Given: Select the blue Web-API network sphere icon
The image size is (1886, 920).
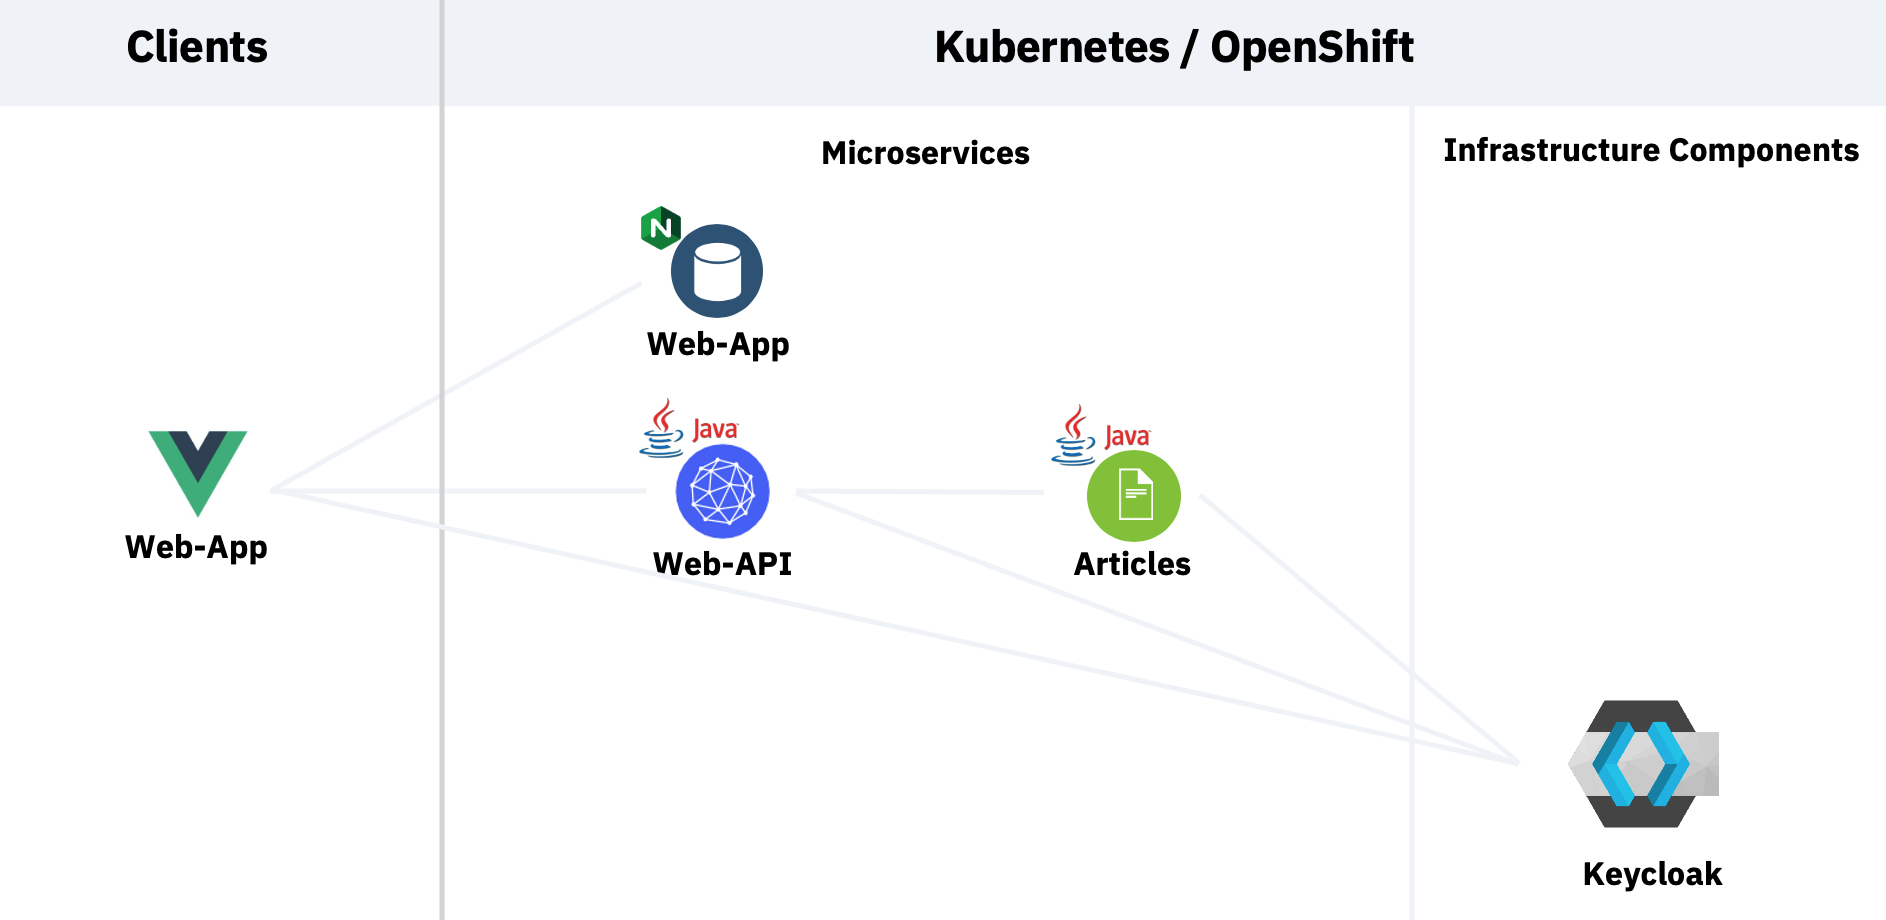Looking at the screenshot, I should 723,492.
